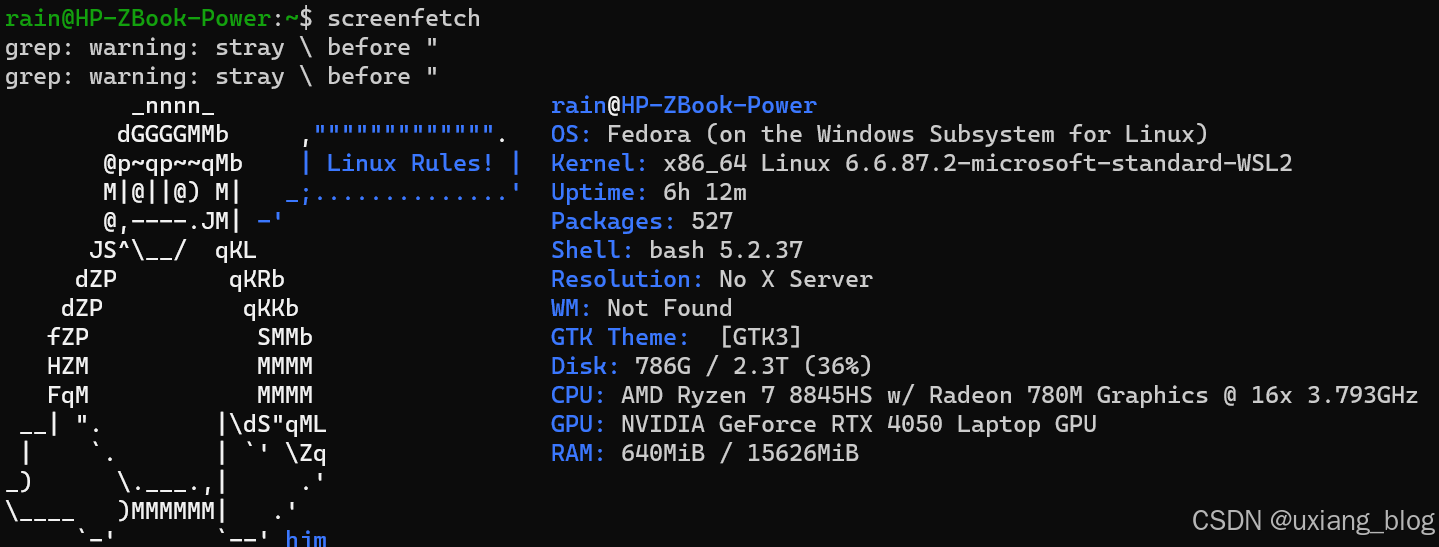Select the prompt 'rain@HP-ZBook-Power' at top
The image size is (1439, 547).
[x=138, y=18]
